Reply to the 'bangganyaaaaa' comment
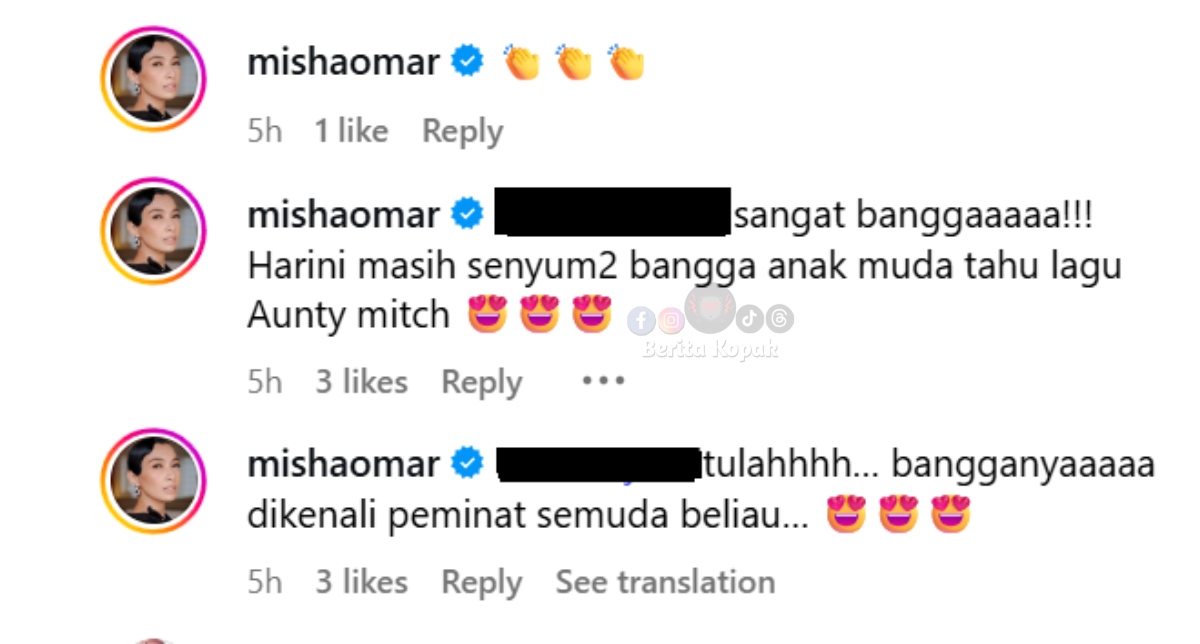The height and width of the screenshot is (644, 1200). click(481, 582)
